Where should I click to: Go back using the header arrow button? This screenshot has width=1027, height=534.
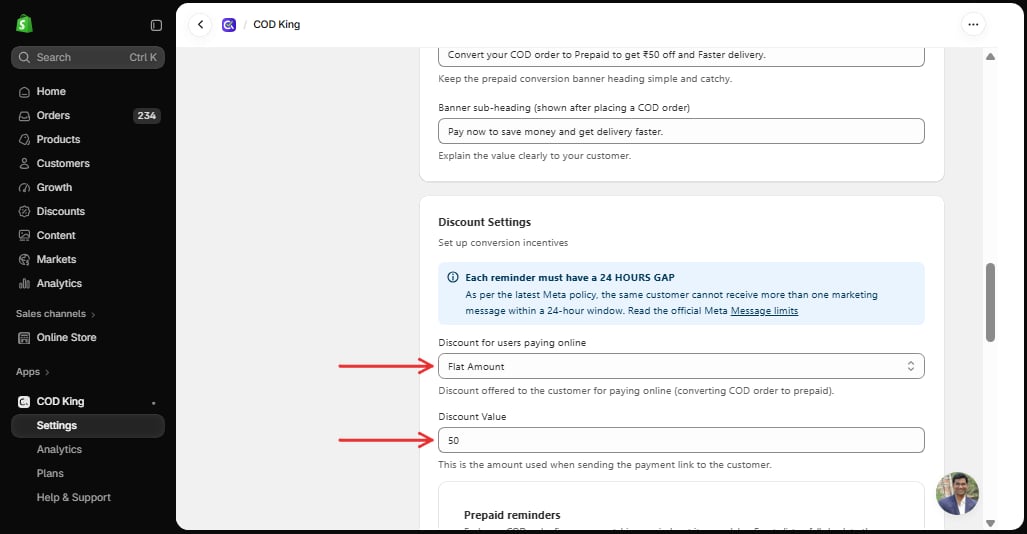[200, 25]
